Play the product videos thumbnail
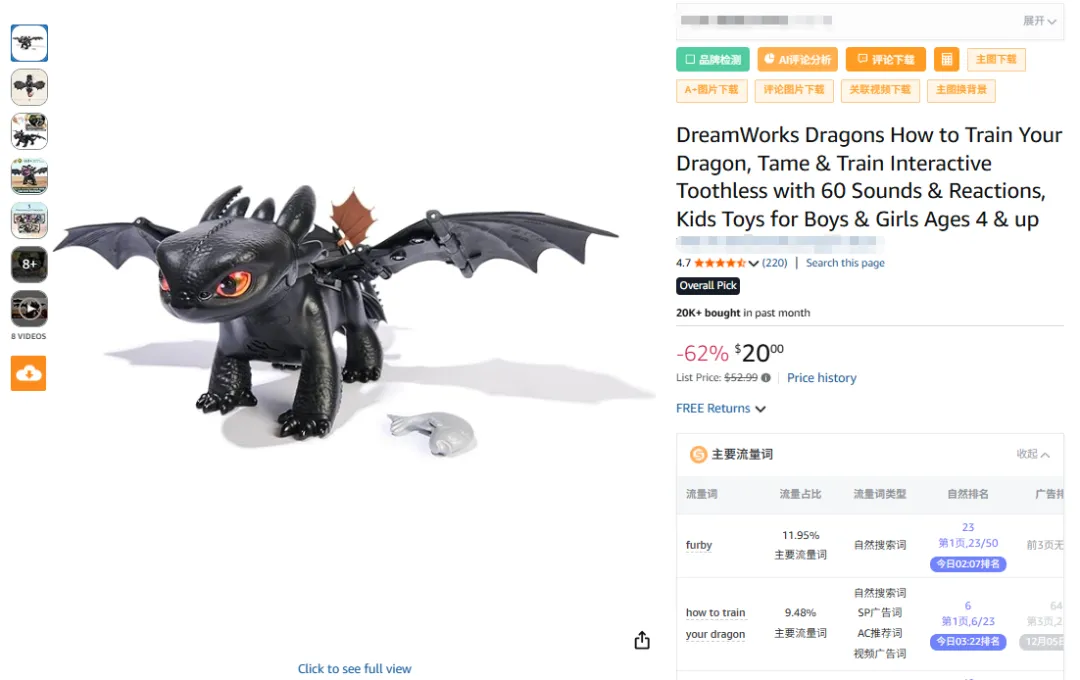 (x=29, y=309)
